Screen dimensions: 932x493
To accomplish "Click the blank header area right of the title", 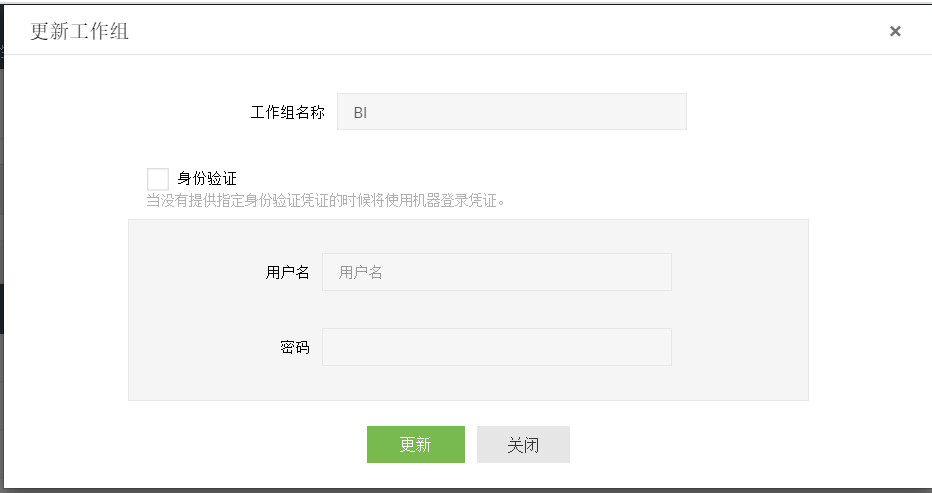I will coord(500,31).
